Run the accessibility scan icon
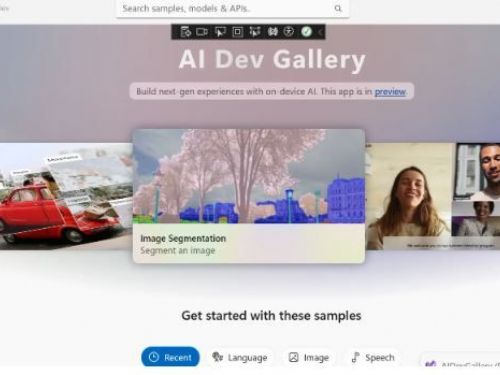 pos(289,32)
